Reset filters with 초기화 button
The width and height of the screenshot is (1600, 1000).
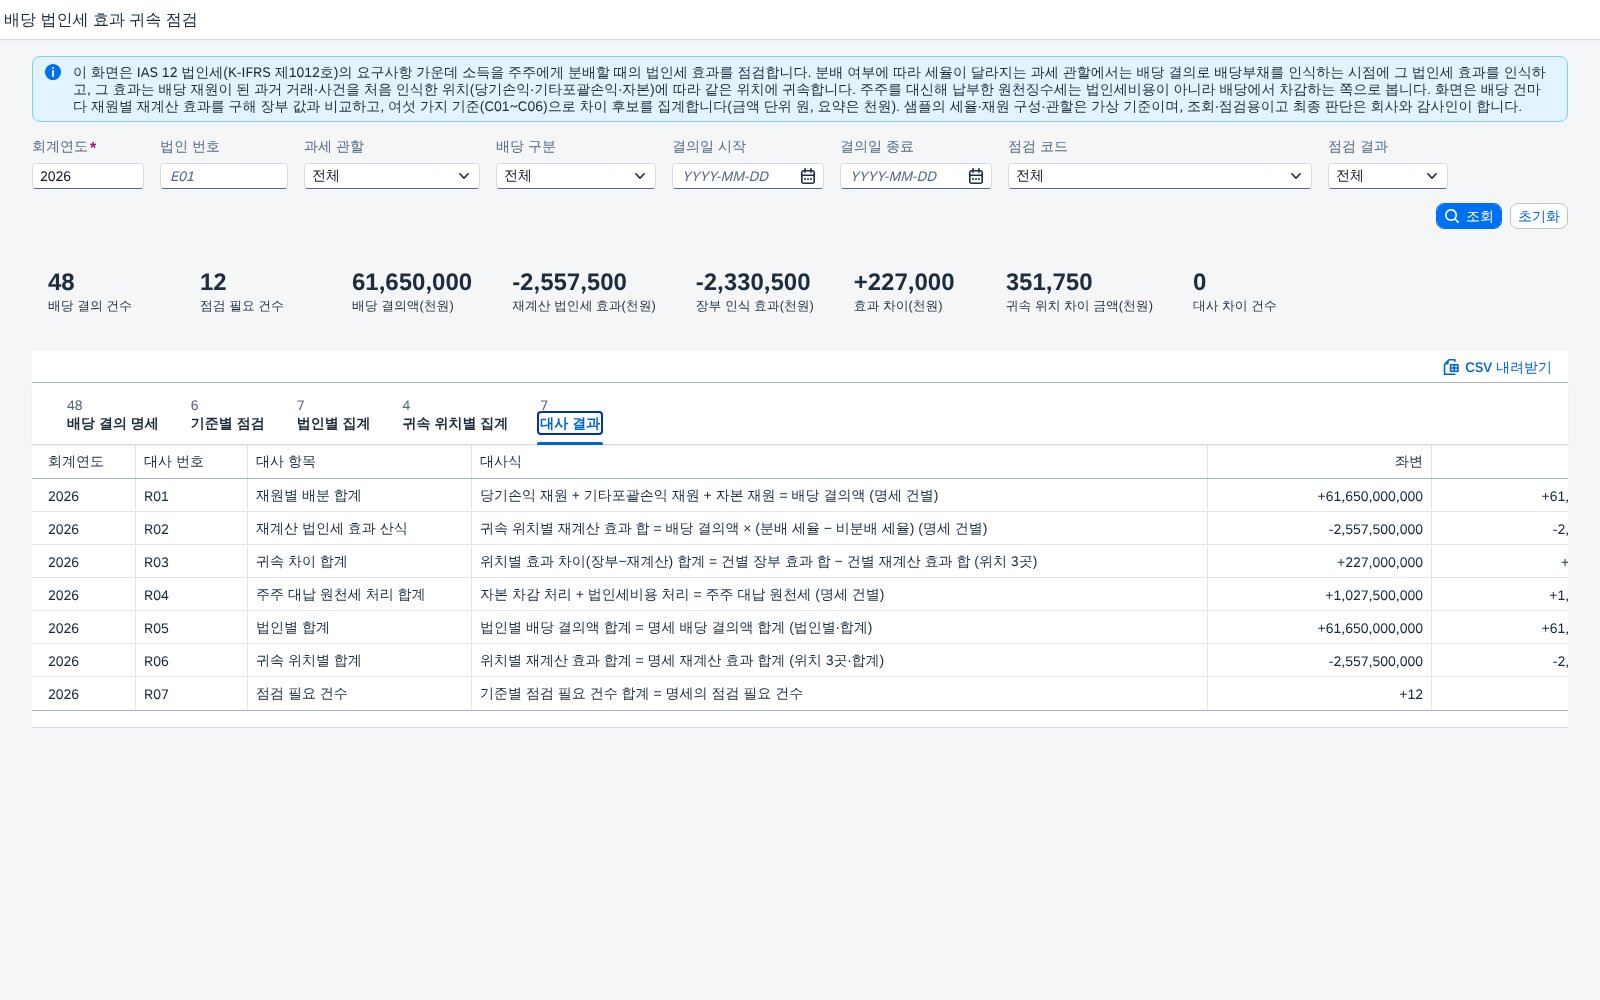coord(1538,216)
